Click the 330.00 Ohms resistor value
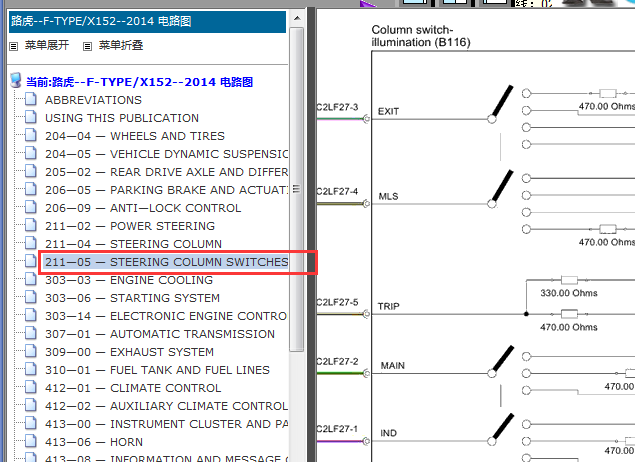635x462 pixels. [x=569, y=293]
